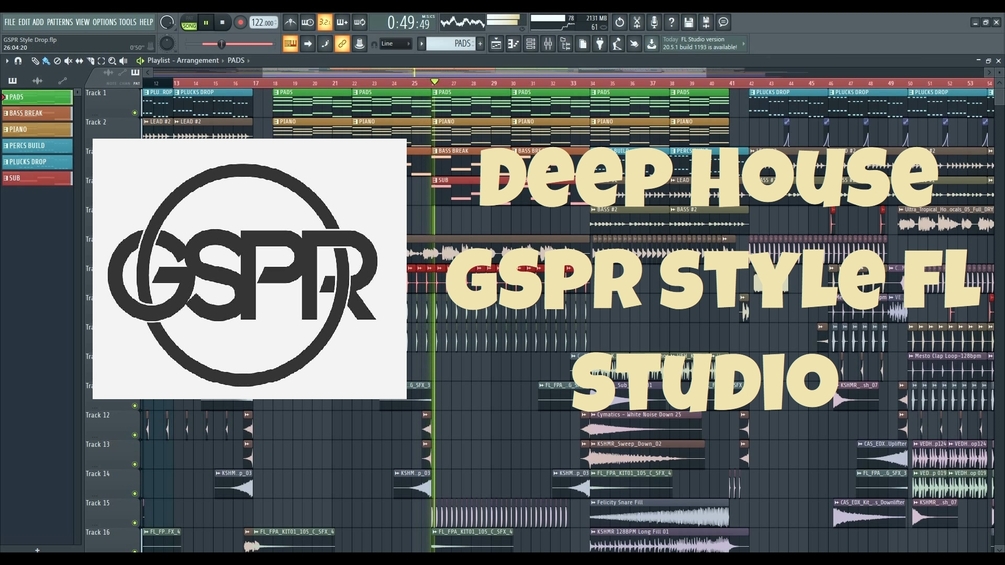The height and width of the screenshot is (565, 1005).
Task: Select the BASS BREAK pattern
Action: 37,113
